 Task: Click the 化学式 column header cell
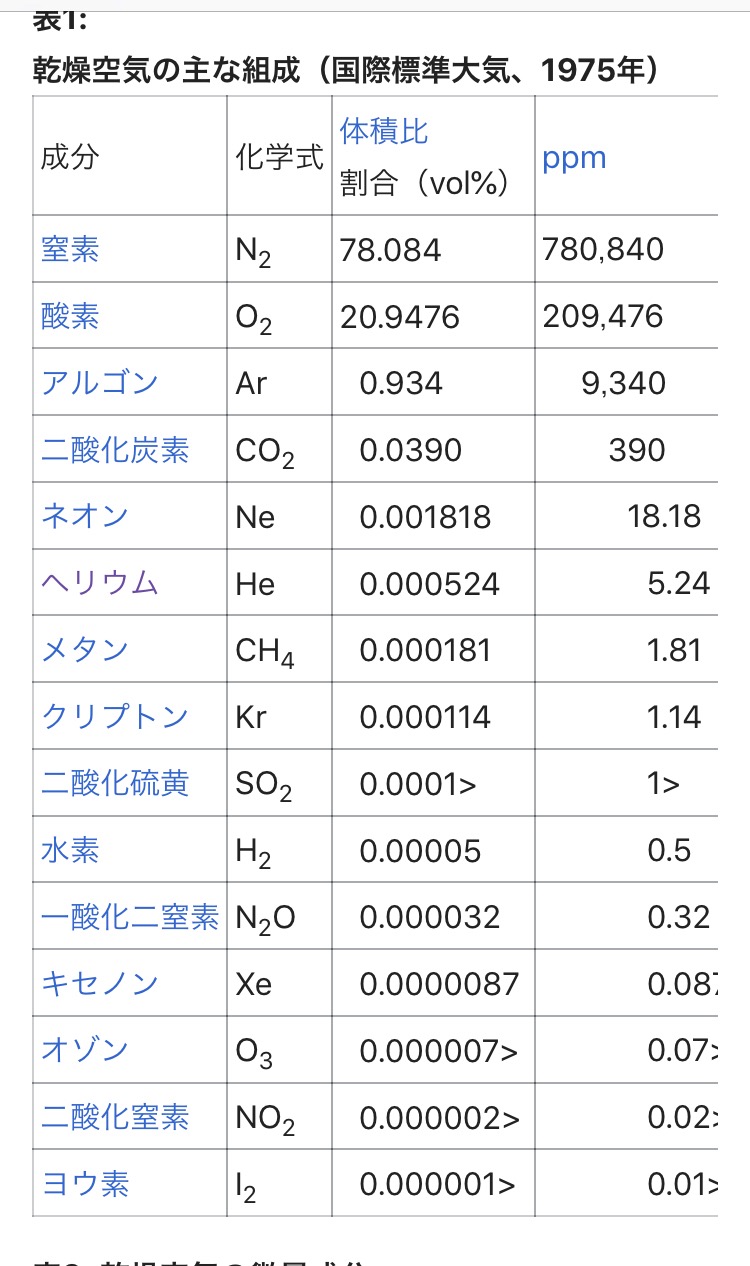279,156
